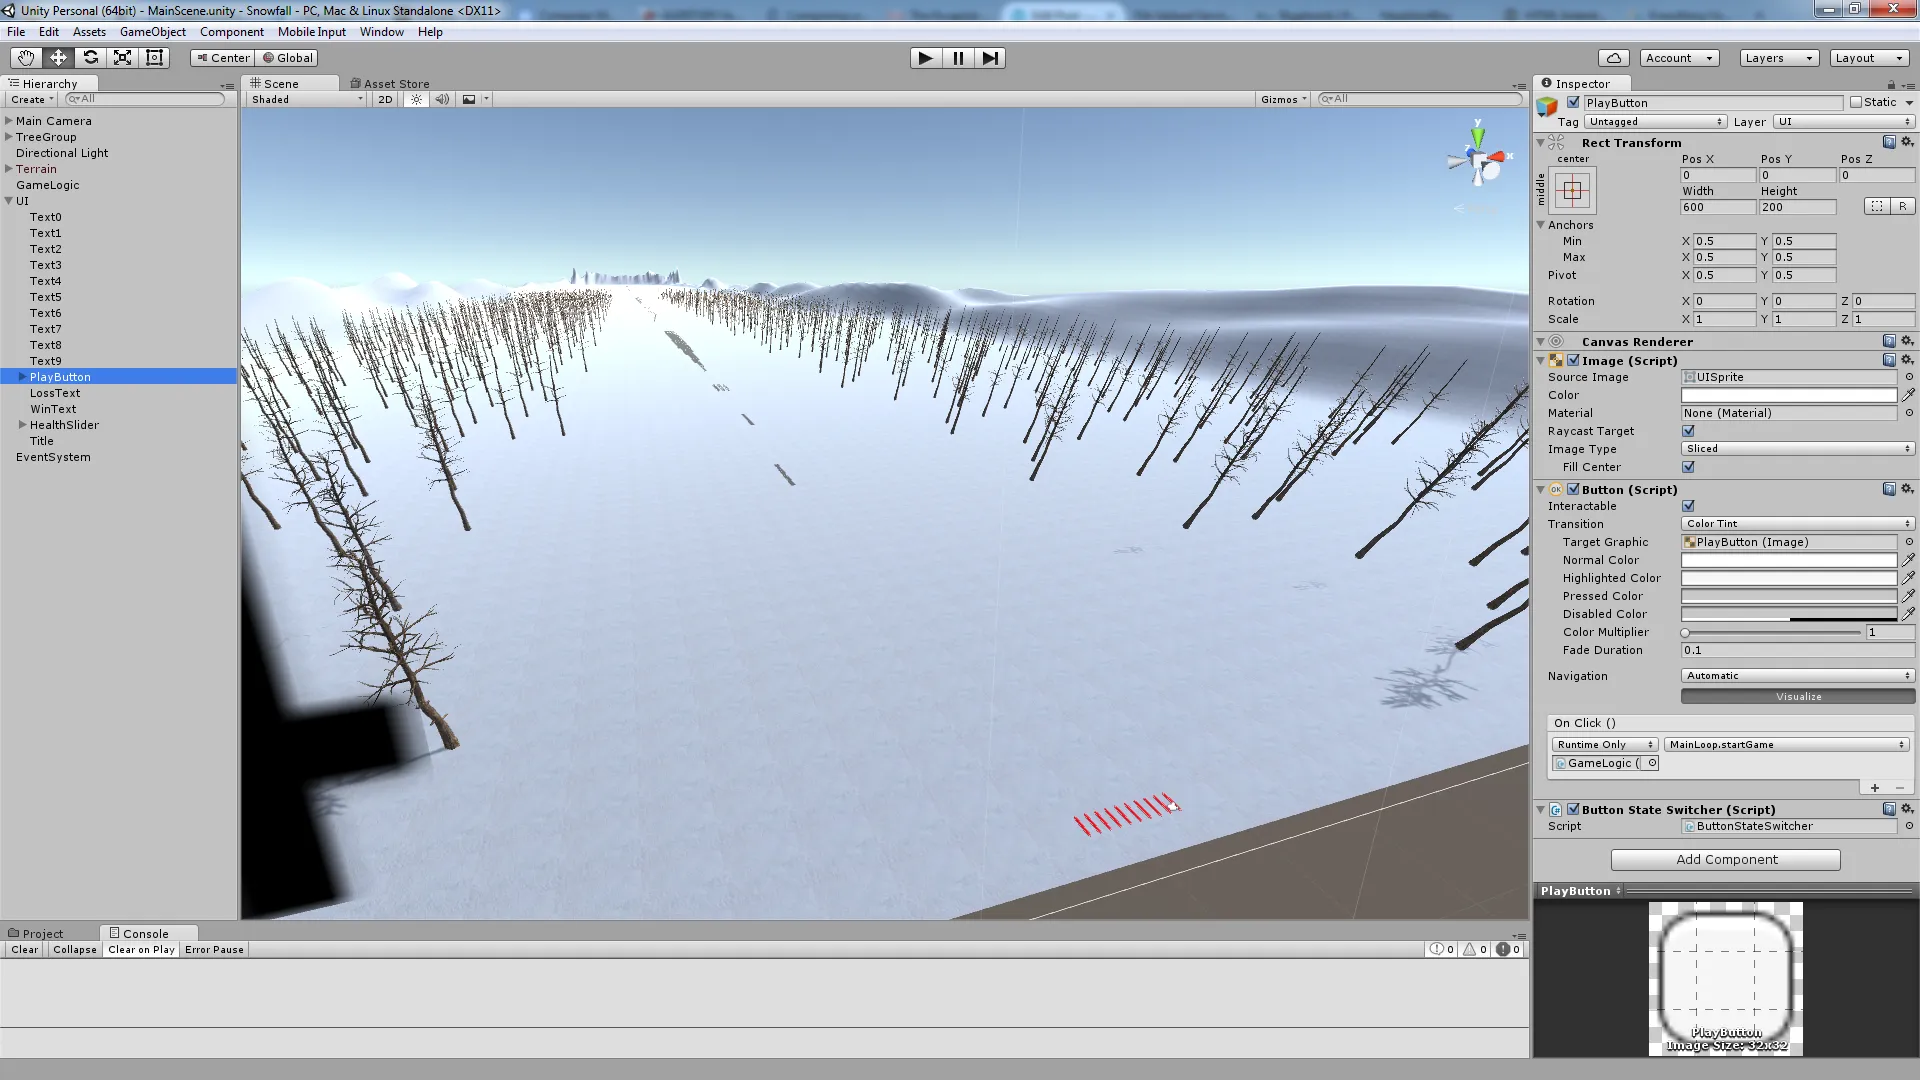
Task: Select the Rotate tool icon
Action: 90,58
